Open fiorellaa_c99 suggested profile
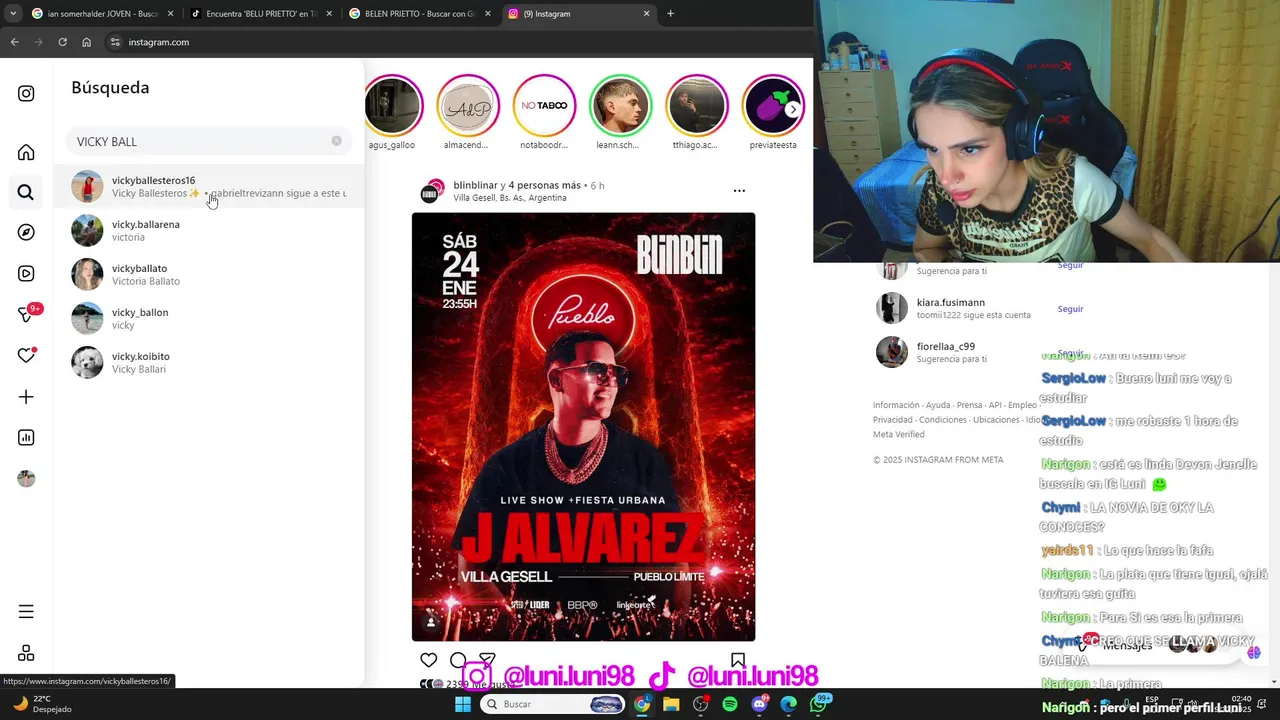Image resolution: width=1280 pixels, height=720 pixels. pyautogui.click(x=945, y=346)
